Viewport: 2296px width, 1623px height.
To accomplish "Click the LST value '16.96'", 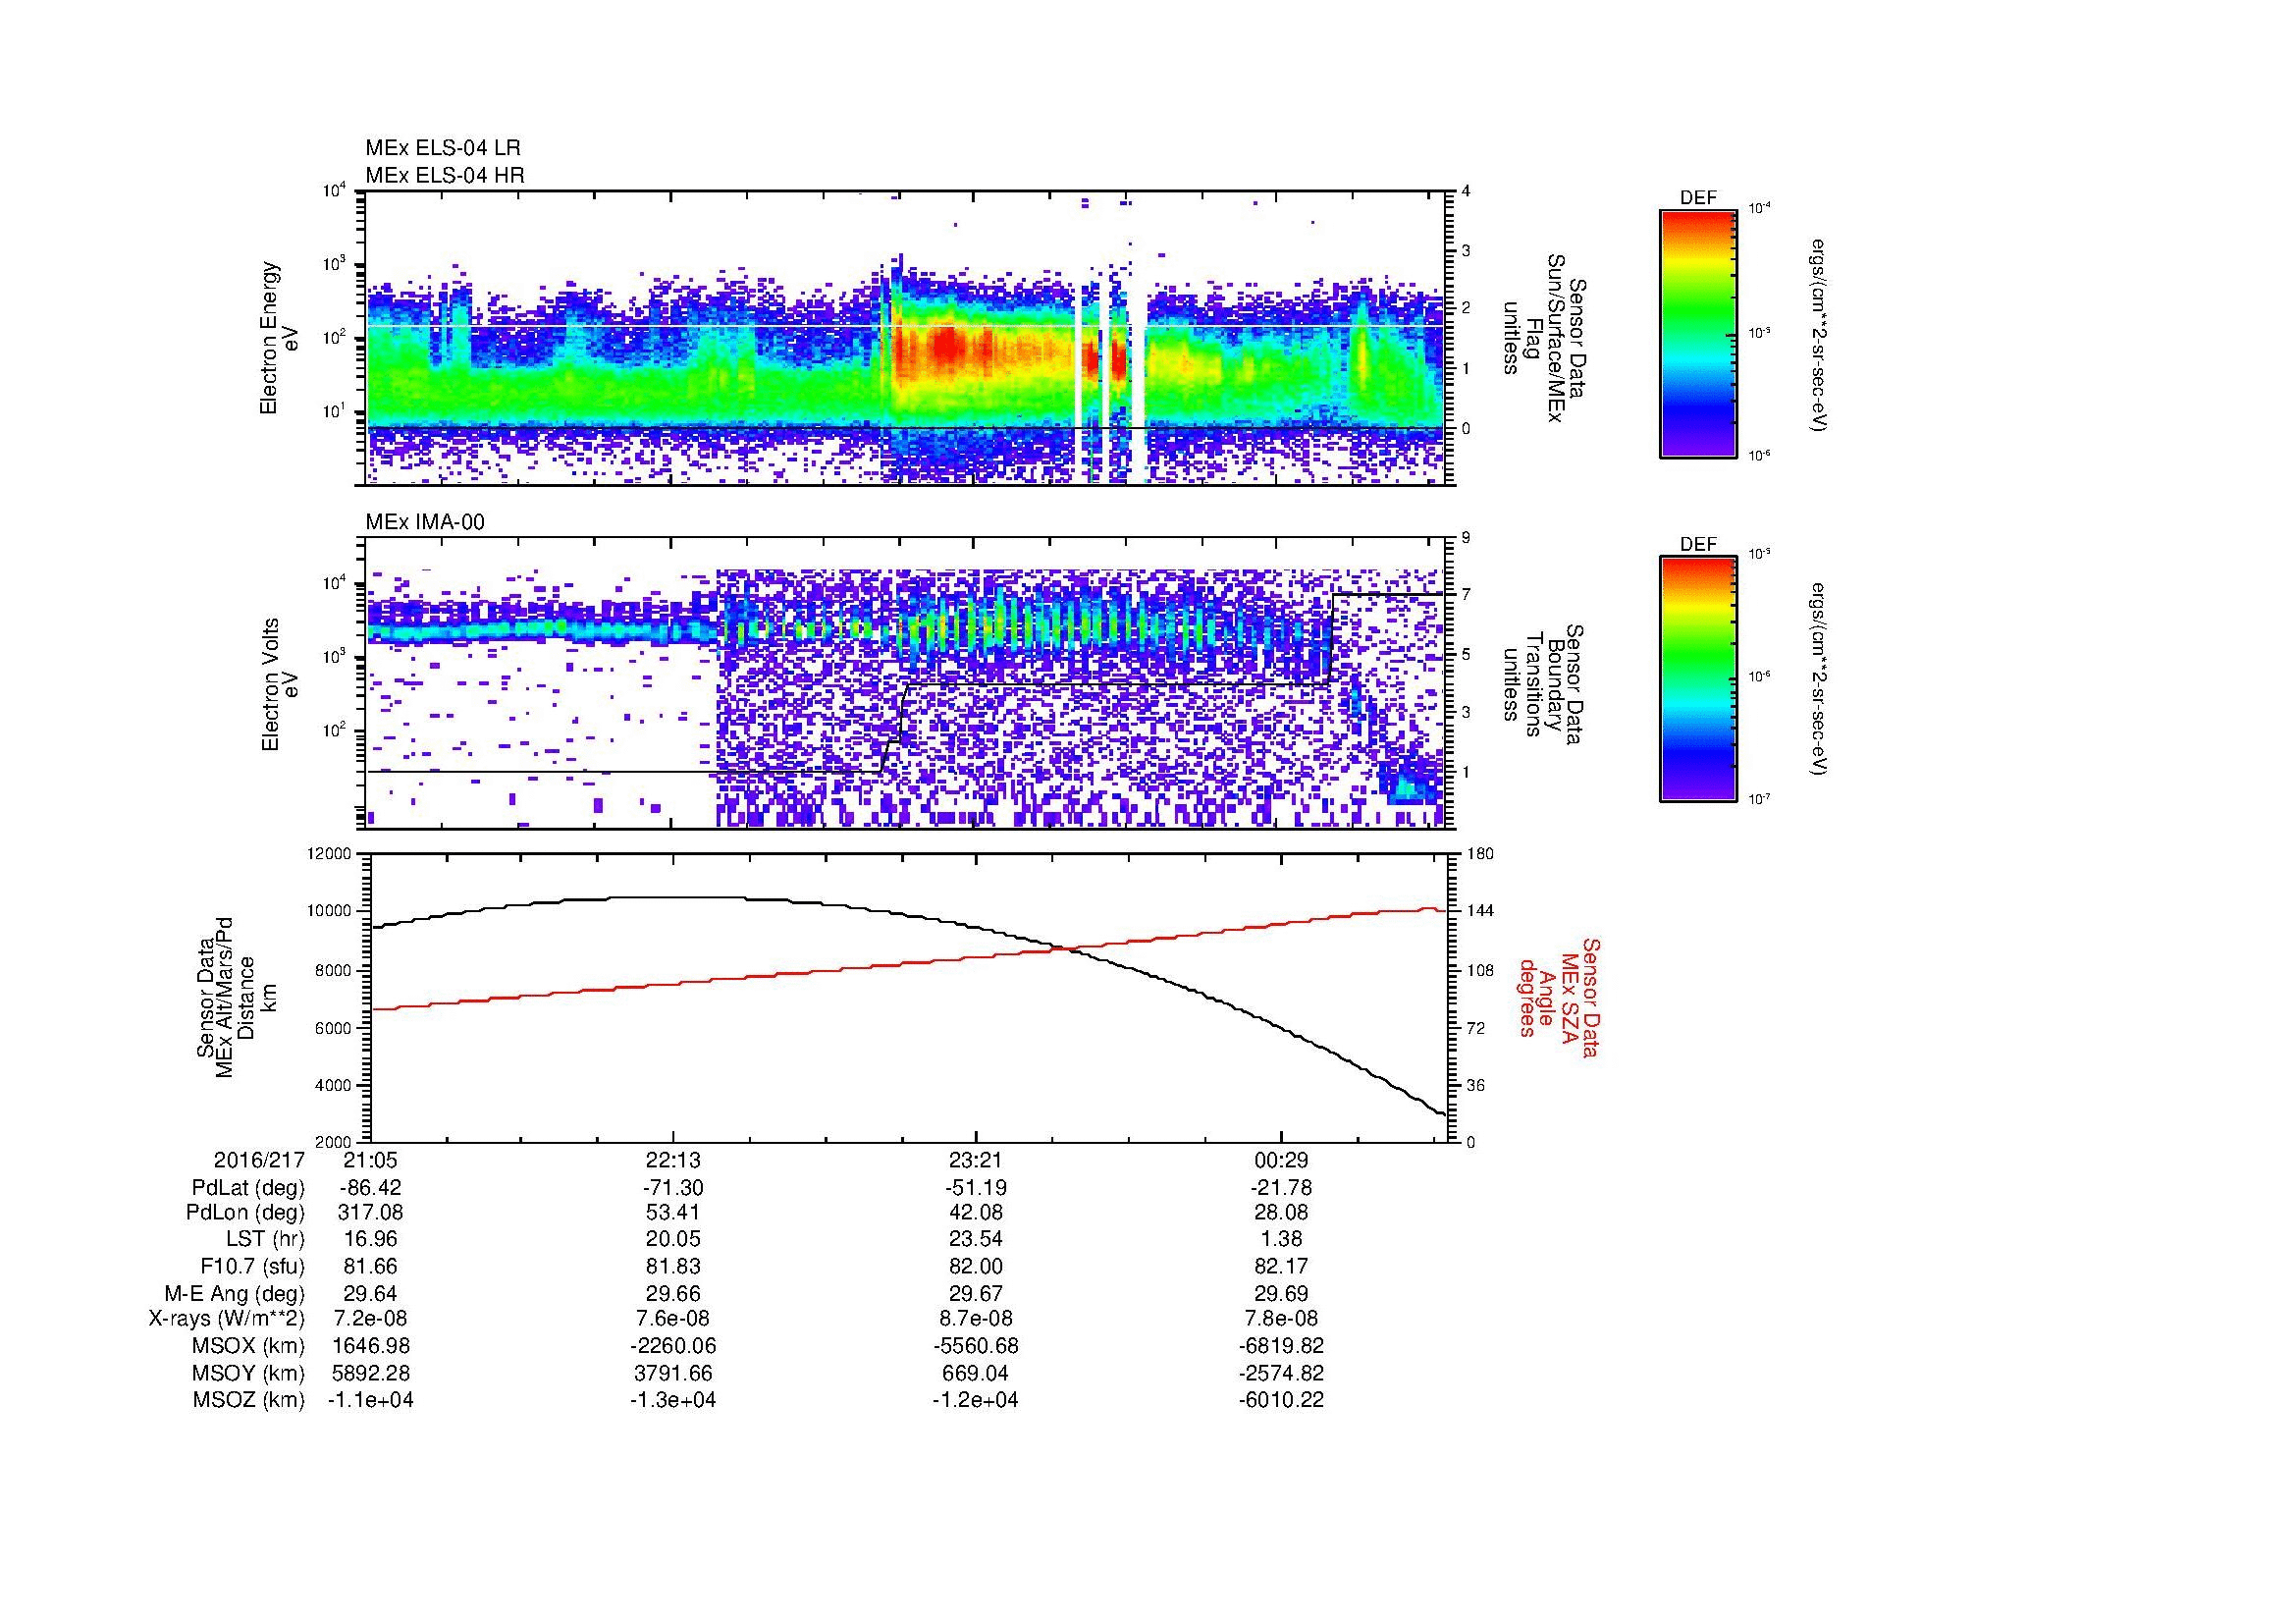I will point(370,1239).
